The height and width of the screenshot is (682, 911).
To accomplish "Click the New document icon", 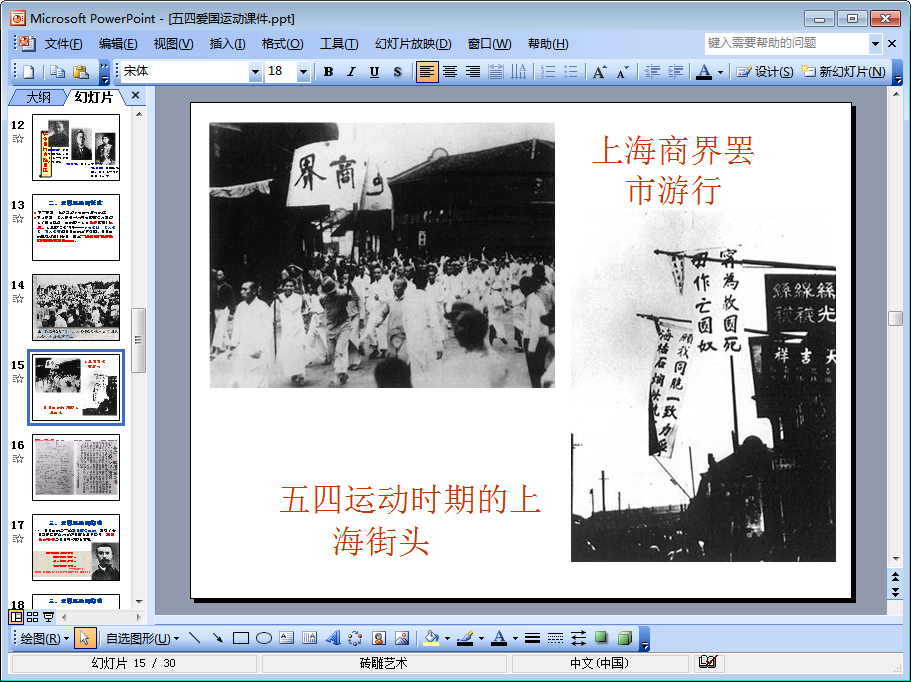I will (28, 72).
